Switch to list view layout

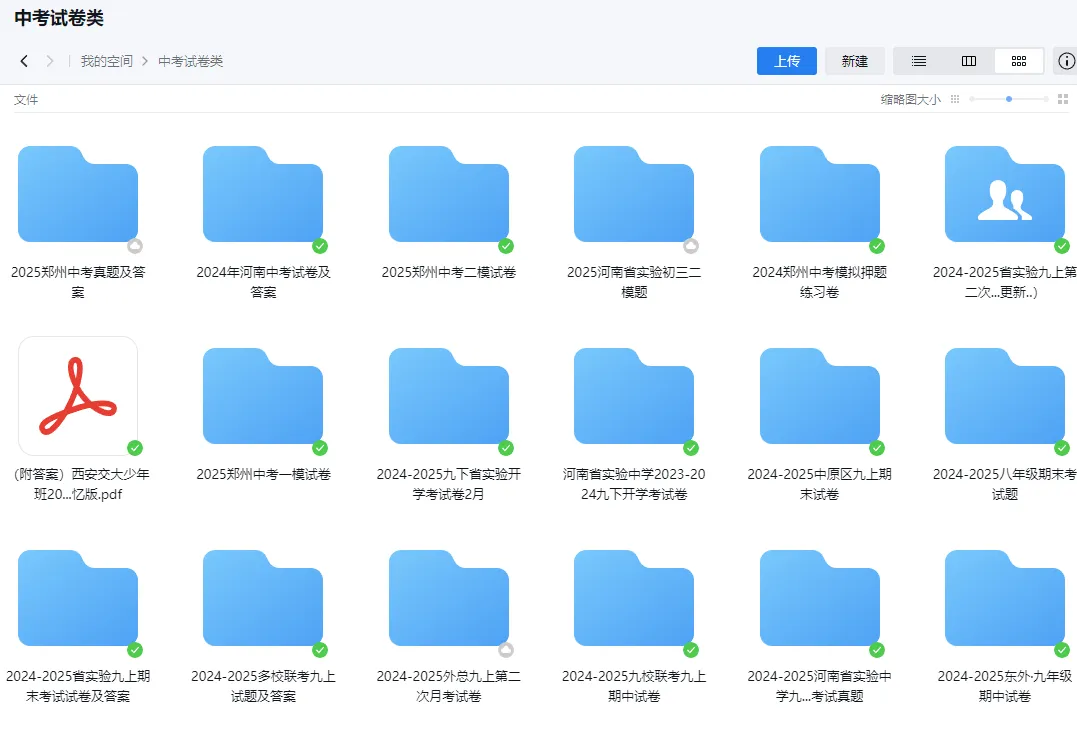[x=919, y=61]
